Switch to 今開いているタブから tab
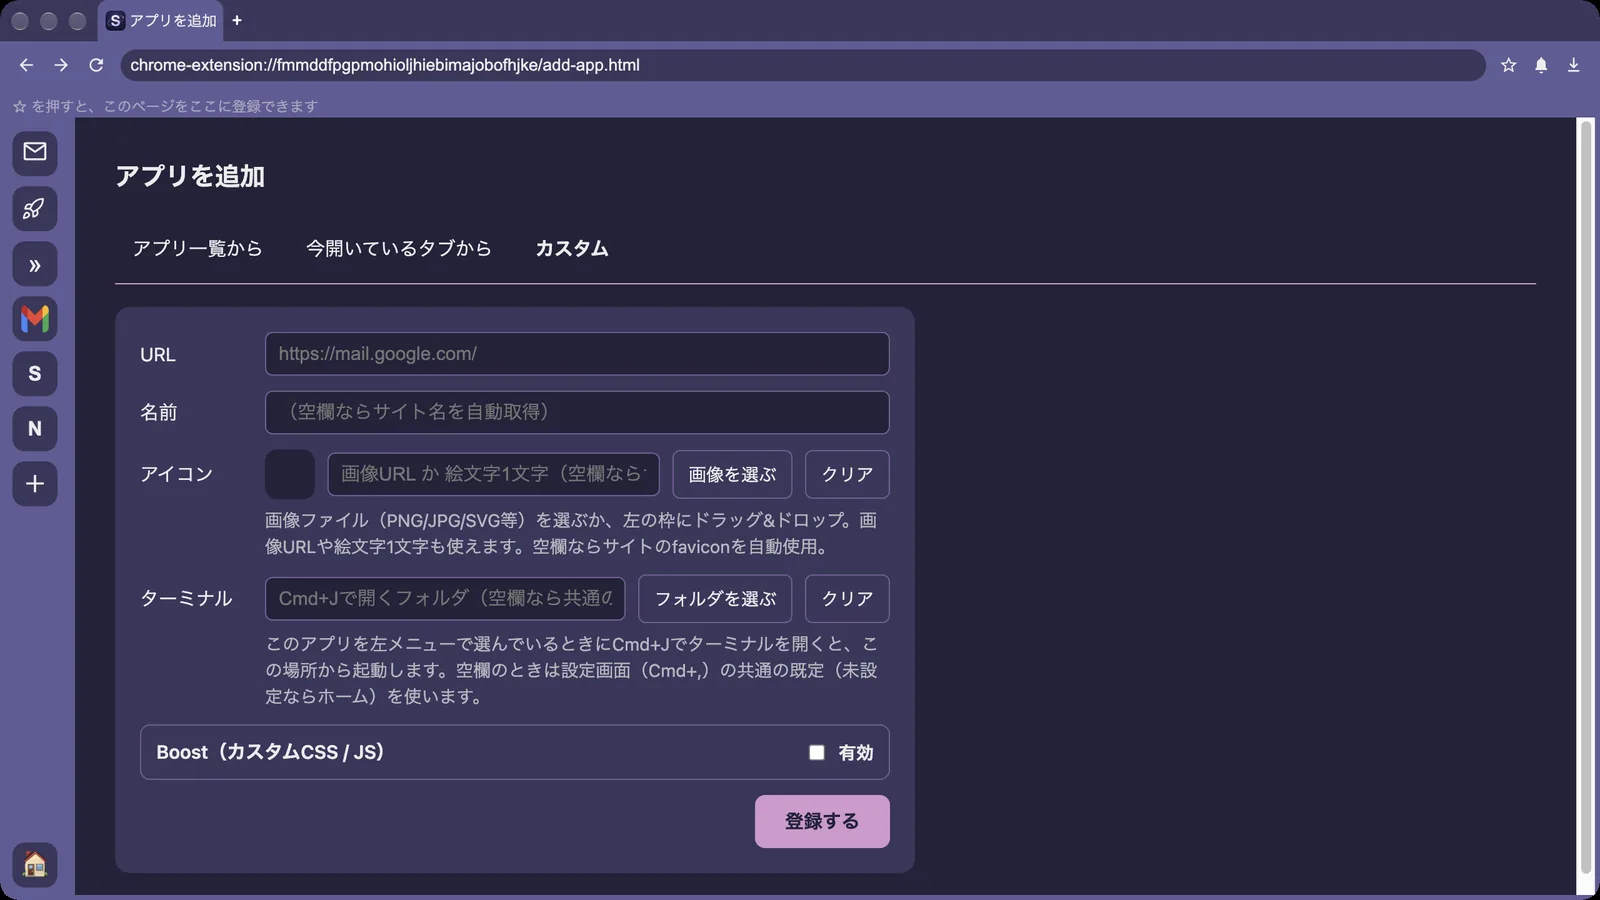 point(399,248)
